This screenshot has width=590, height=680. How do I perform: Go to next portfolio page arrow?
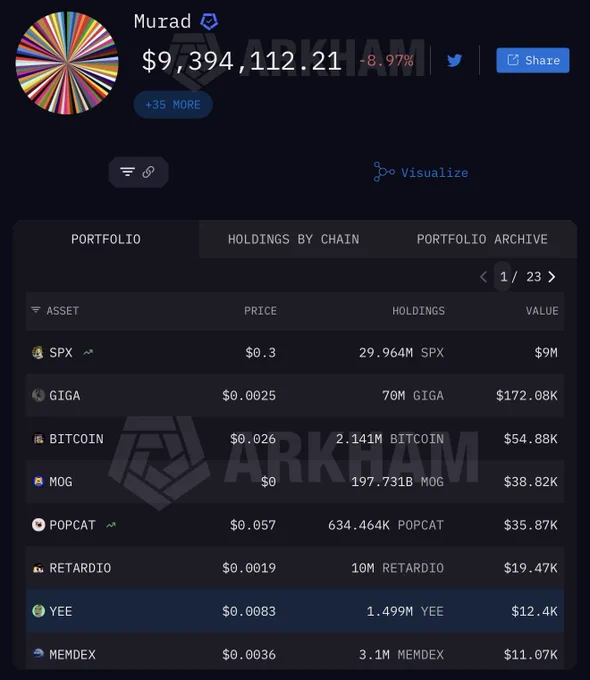(552, 277)
